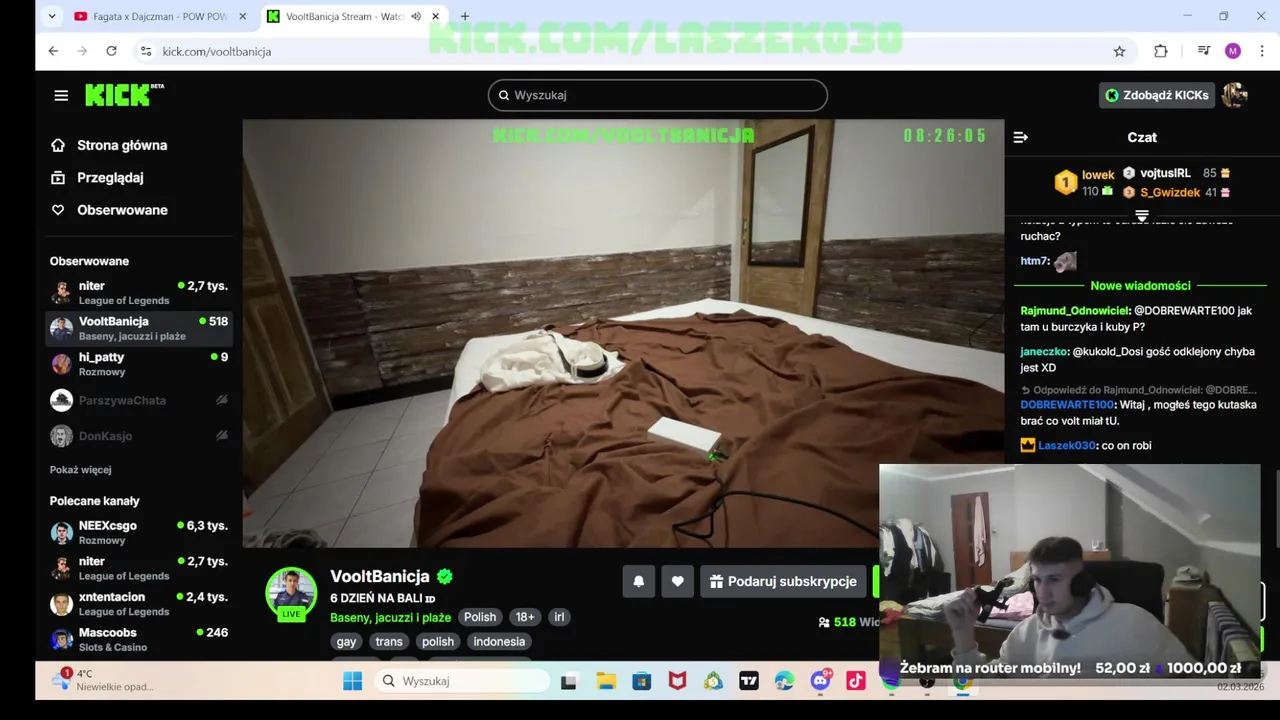Click S_Gwizdek in chat leaderboard
Screen dimensions: 1280x720
click(1170, 192)
